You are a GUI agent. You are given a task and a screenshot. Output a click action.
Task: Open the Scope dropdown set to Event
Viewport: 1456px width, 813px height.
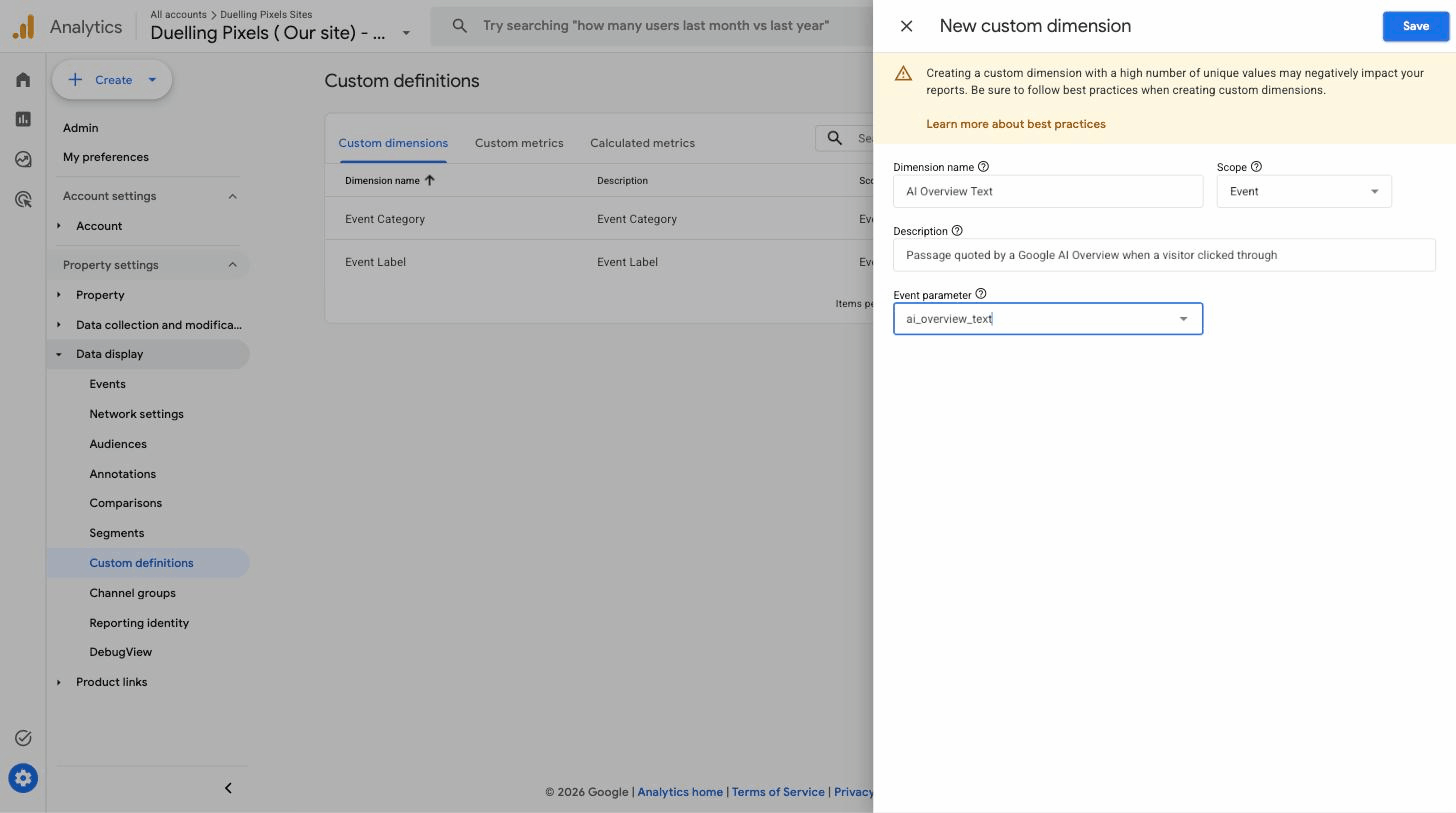1304,191
